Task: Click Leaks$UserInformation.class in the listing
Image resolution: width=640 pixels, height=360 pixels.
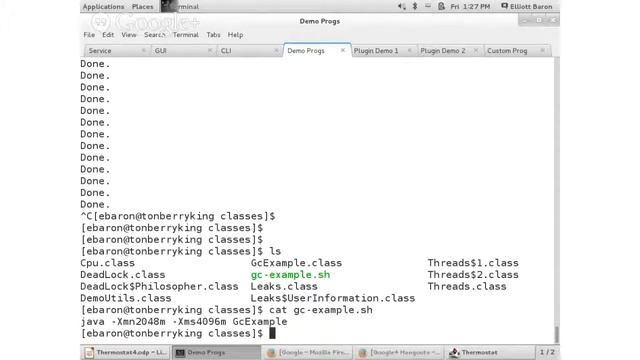Action: pos(333,298)
